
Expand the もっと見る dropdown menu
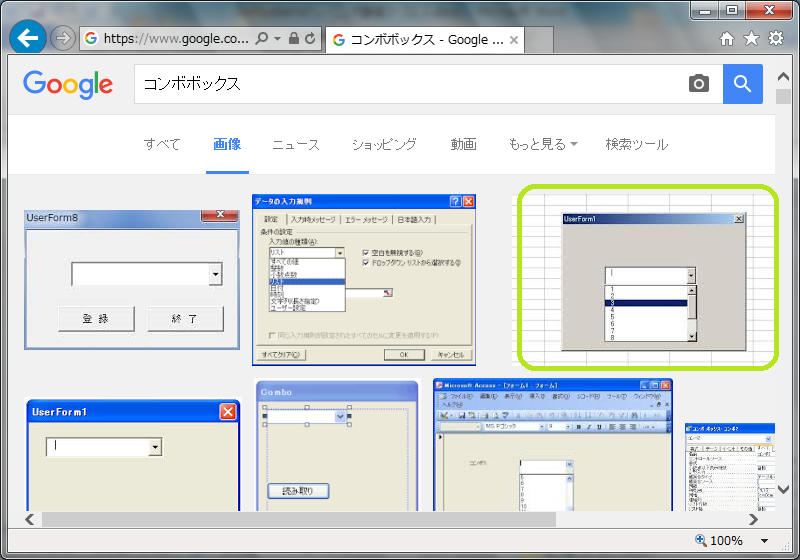pyautogui.click(x=543, y=144)
